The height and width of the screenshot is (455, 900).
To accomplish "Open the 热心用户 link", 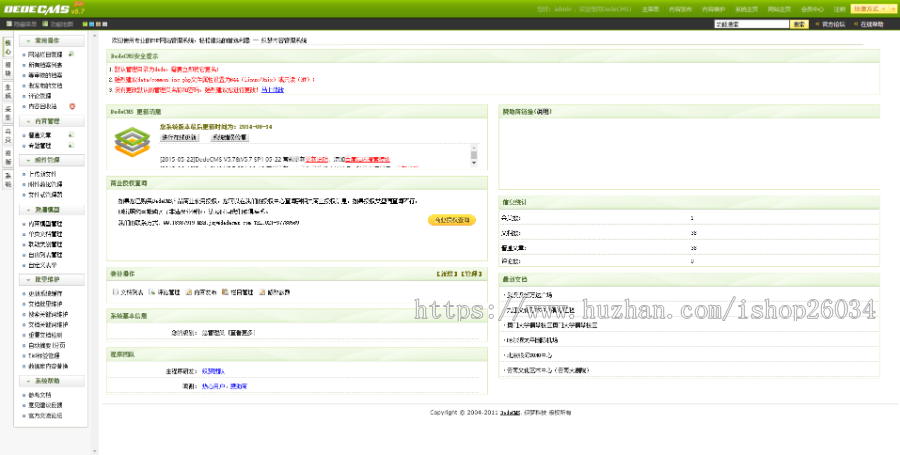I will click(x=213, y=387).
